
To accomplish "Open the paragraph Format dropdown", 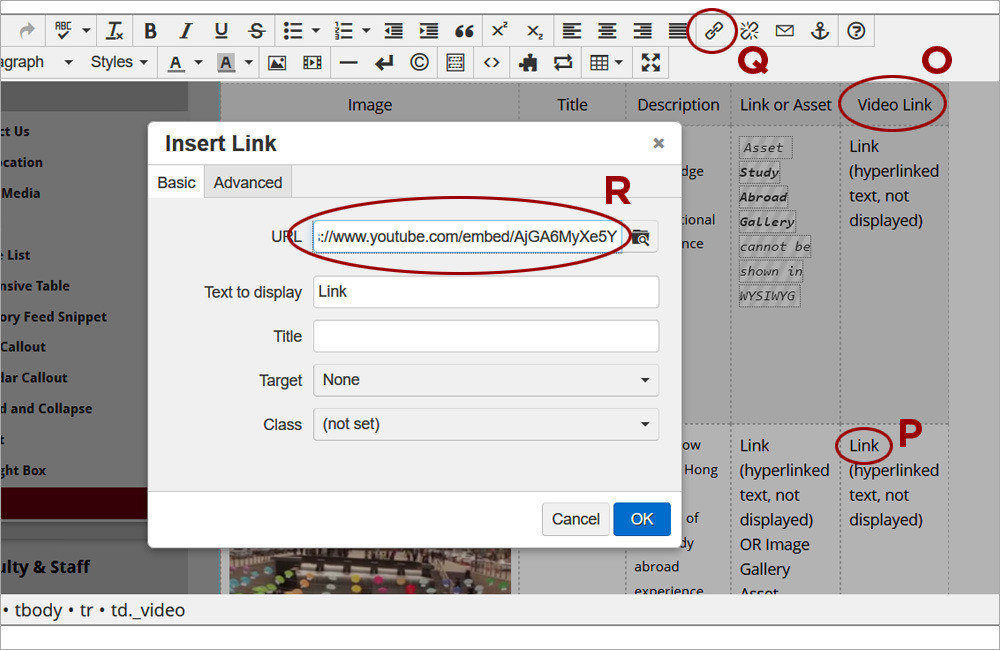I will [38, 63].
